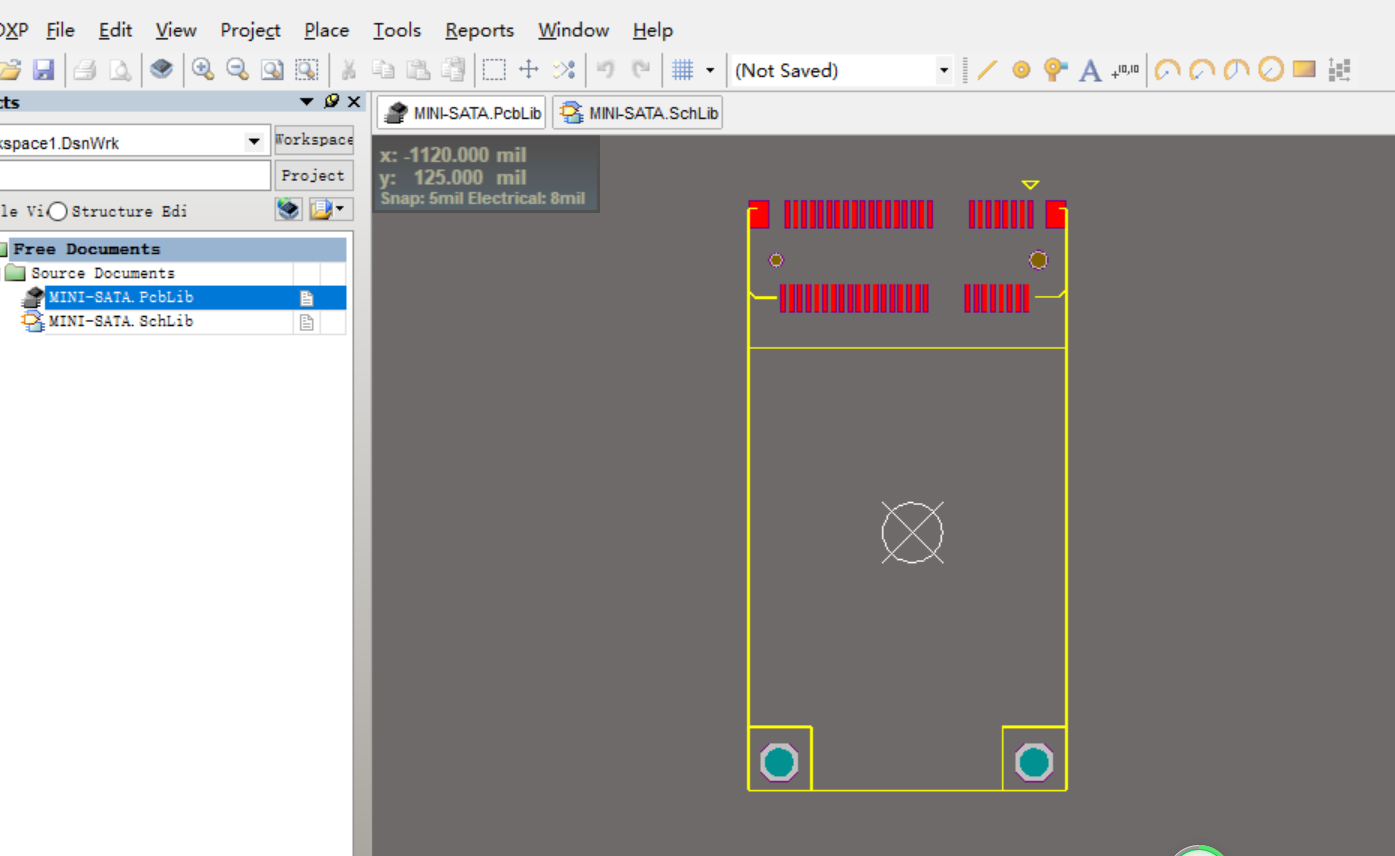Select the Place Line tool
The image size is (1395, 856).
pos(987,70)
